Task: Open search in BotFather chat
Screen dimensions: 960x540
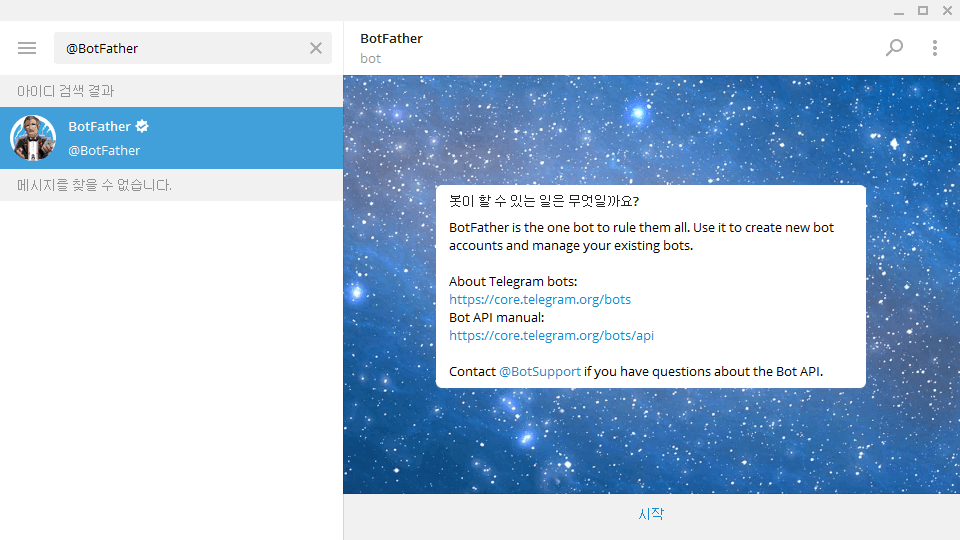Action: [x=894, y=48]
